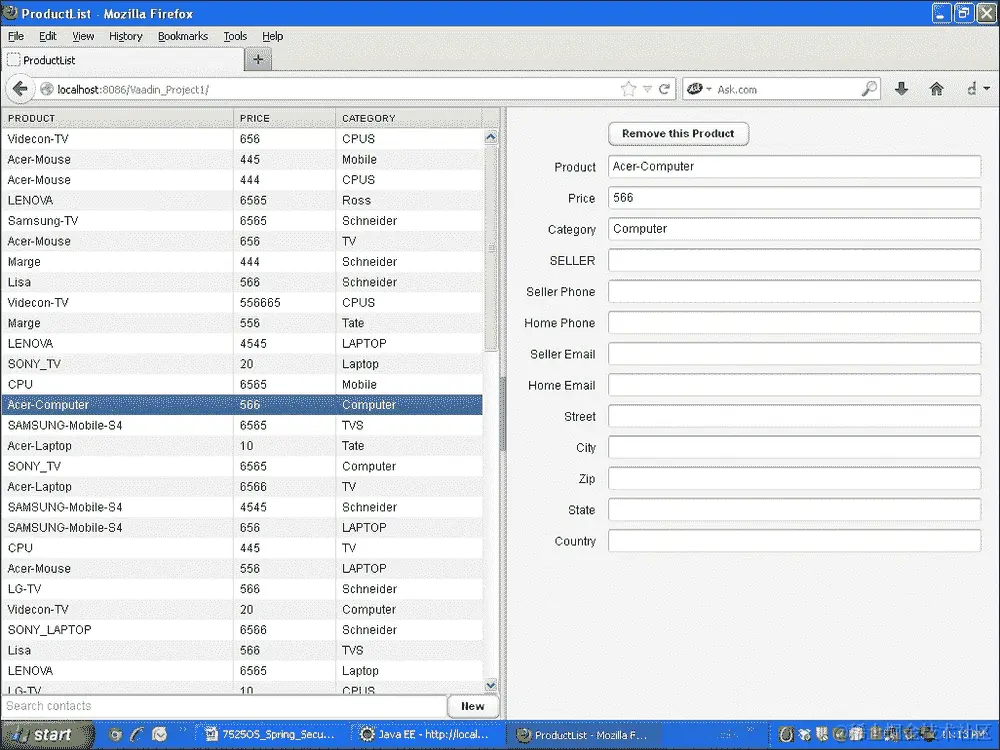Click the Seller Phone field

tap(794, 291)
